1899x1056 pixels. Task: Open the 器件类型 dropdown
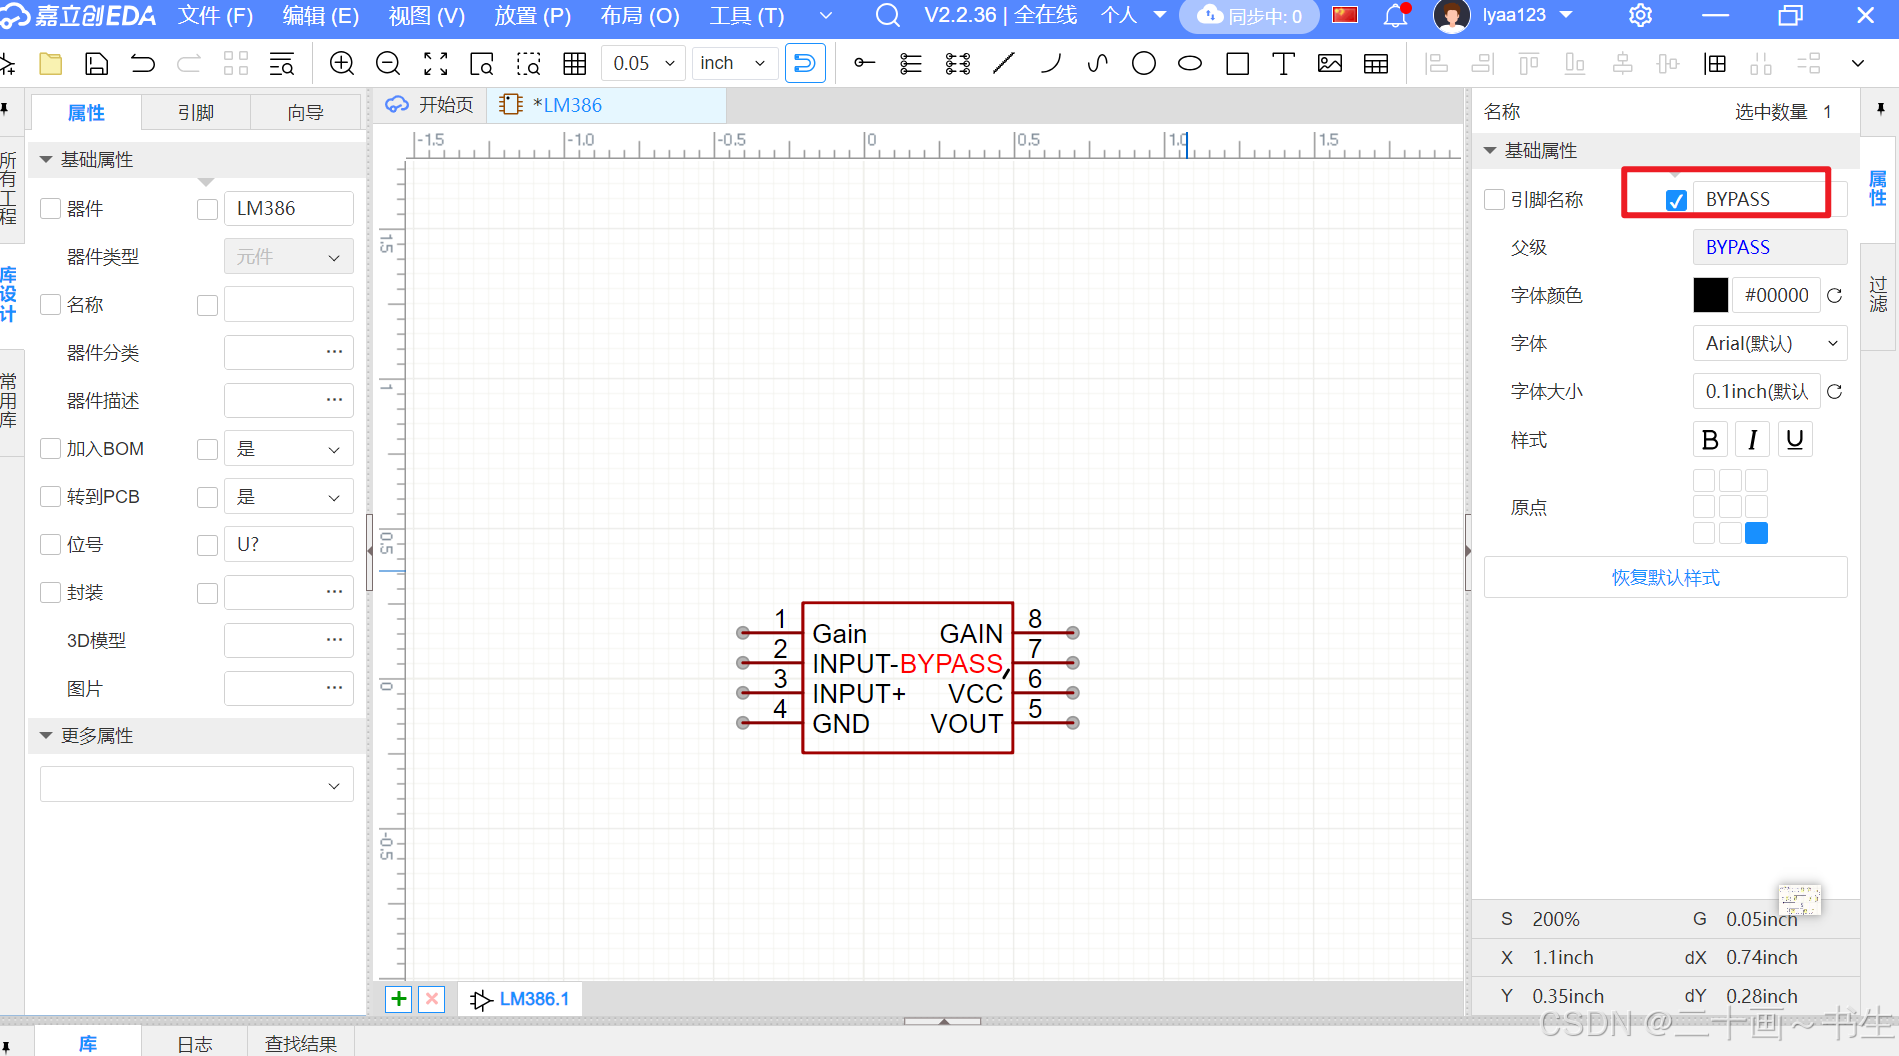(289, 257)
